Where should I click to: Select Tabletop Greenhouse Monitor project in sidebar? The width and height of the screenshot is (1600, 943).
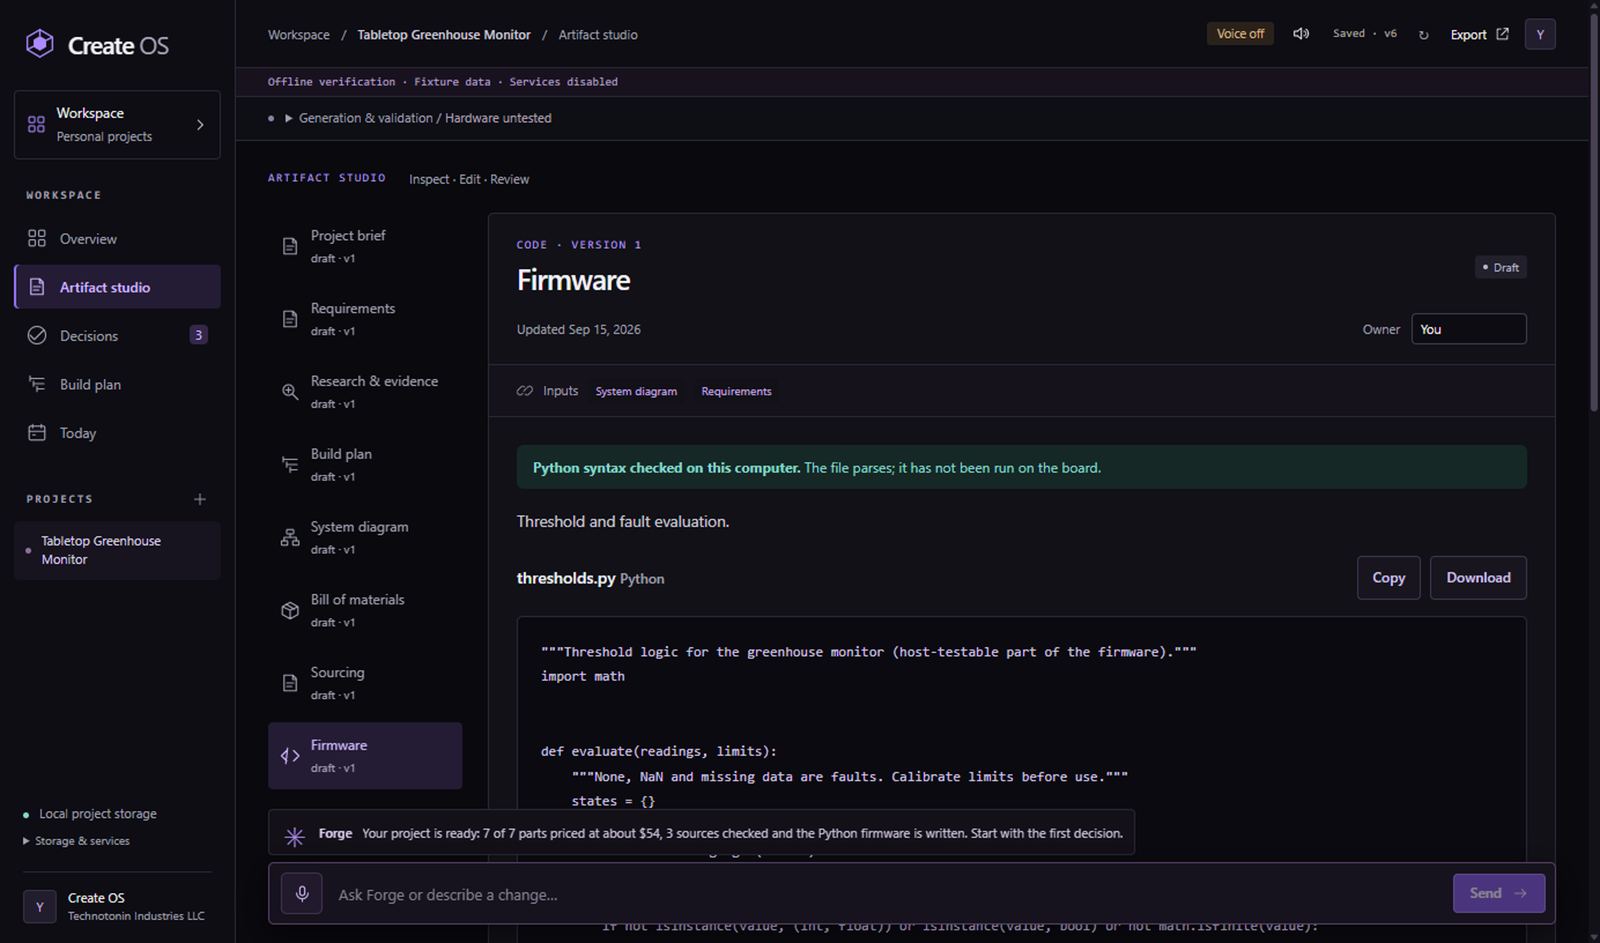(117, 550)
